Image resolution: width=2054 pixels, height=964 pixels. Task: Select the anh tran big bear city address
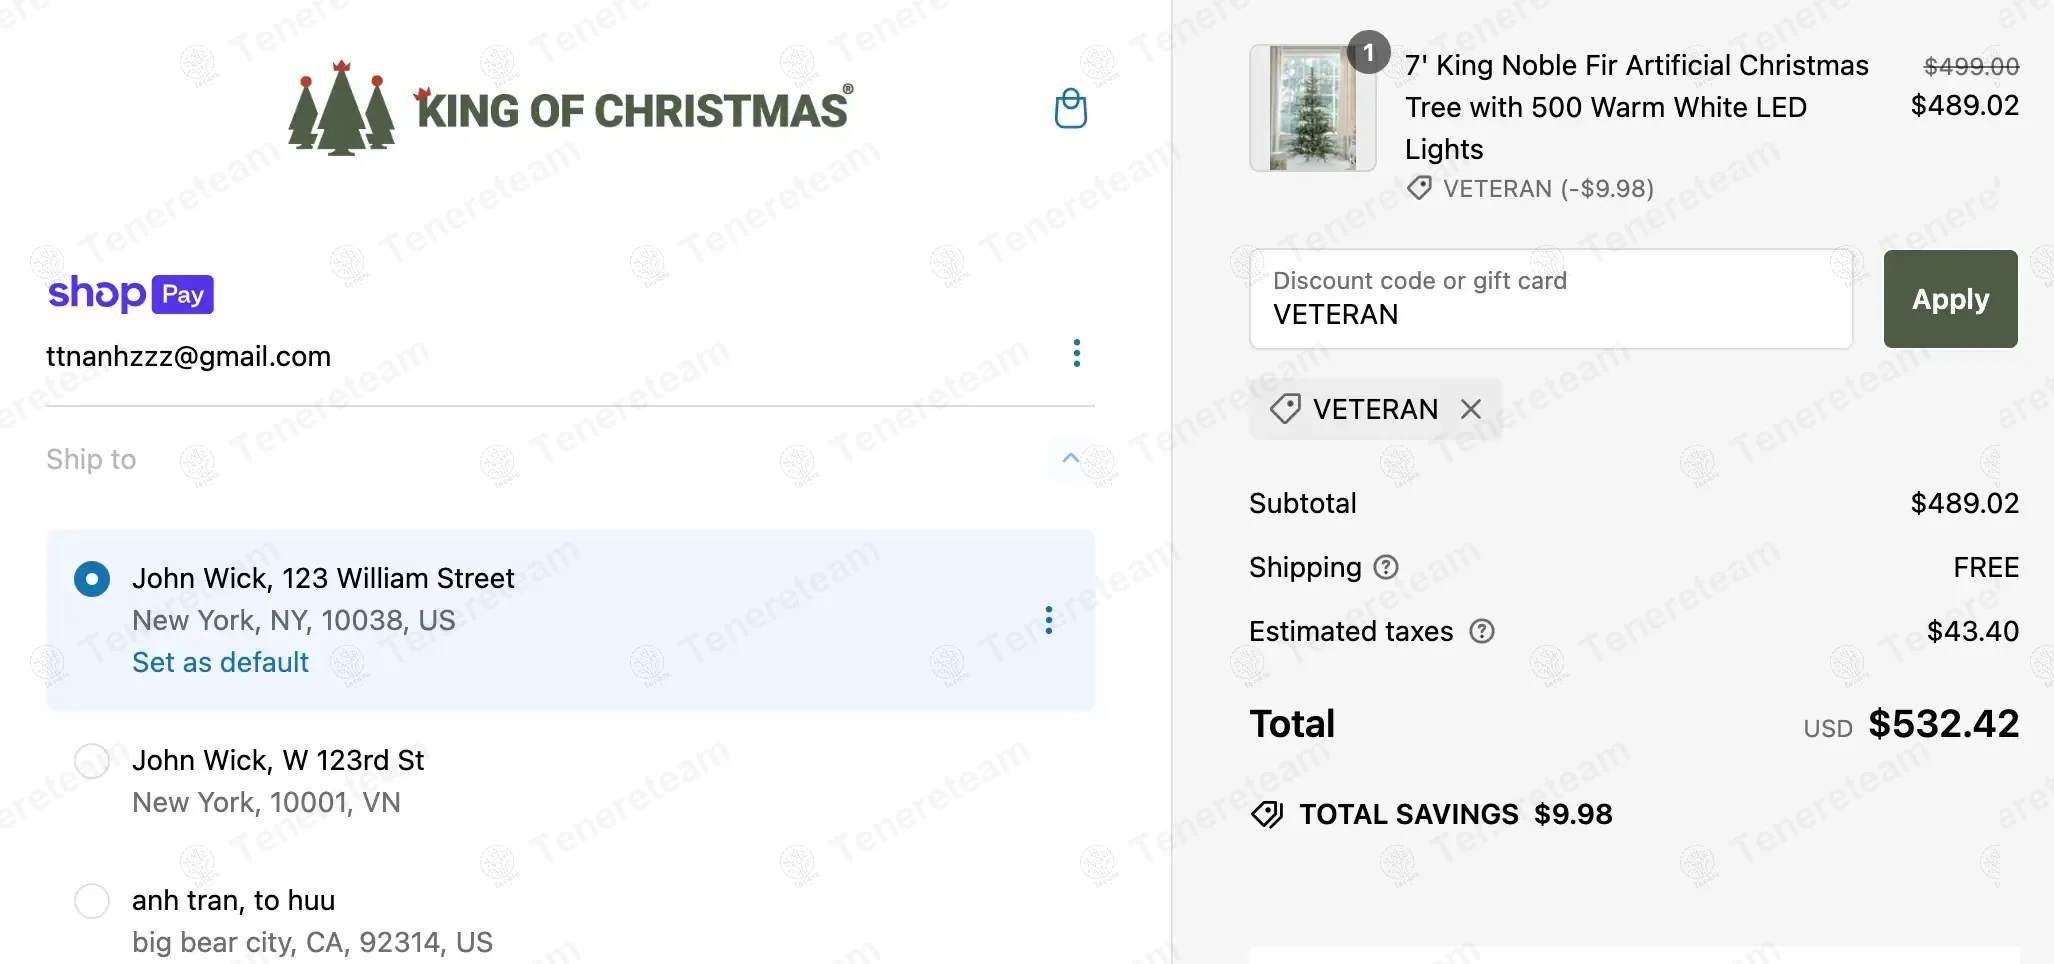point(92,901)
